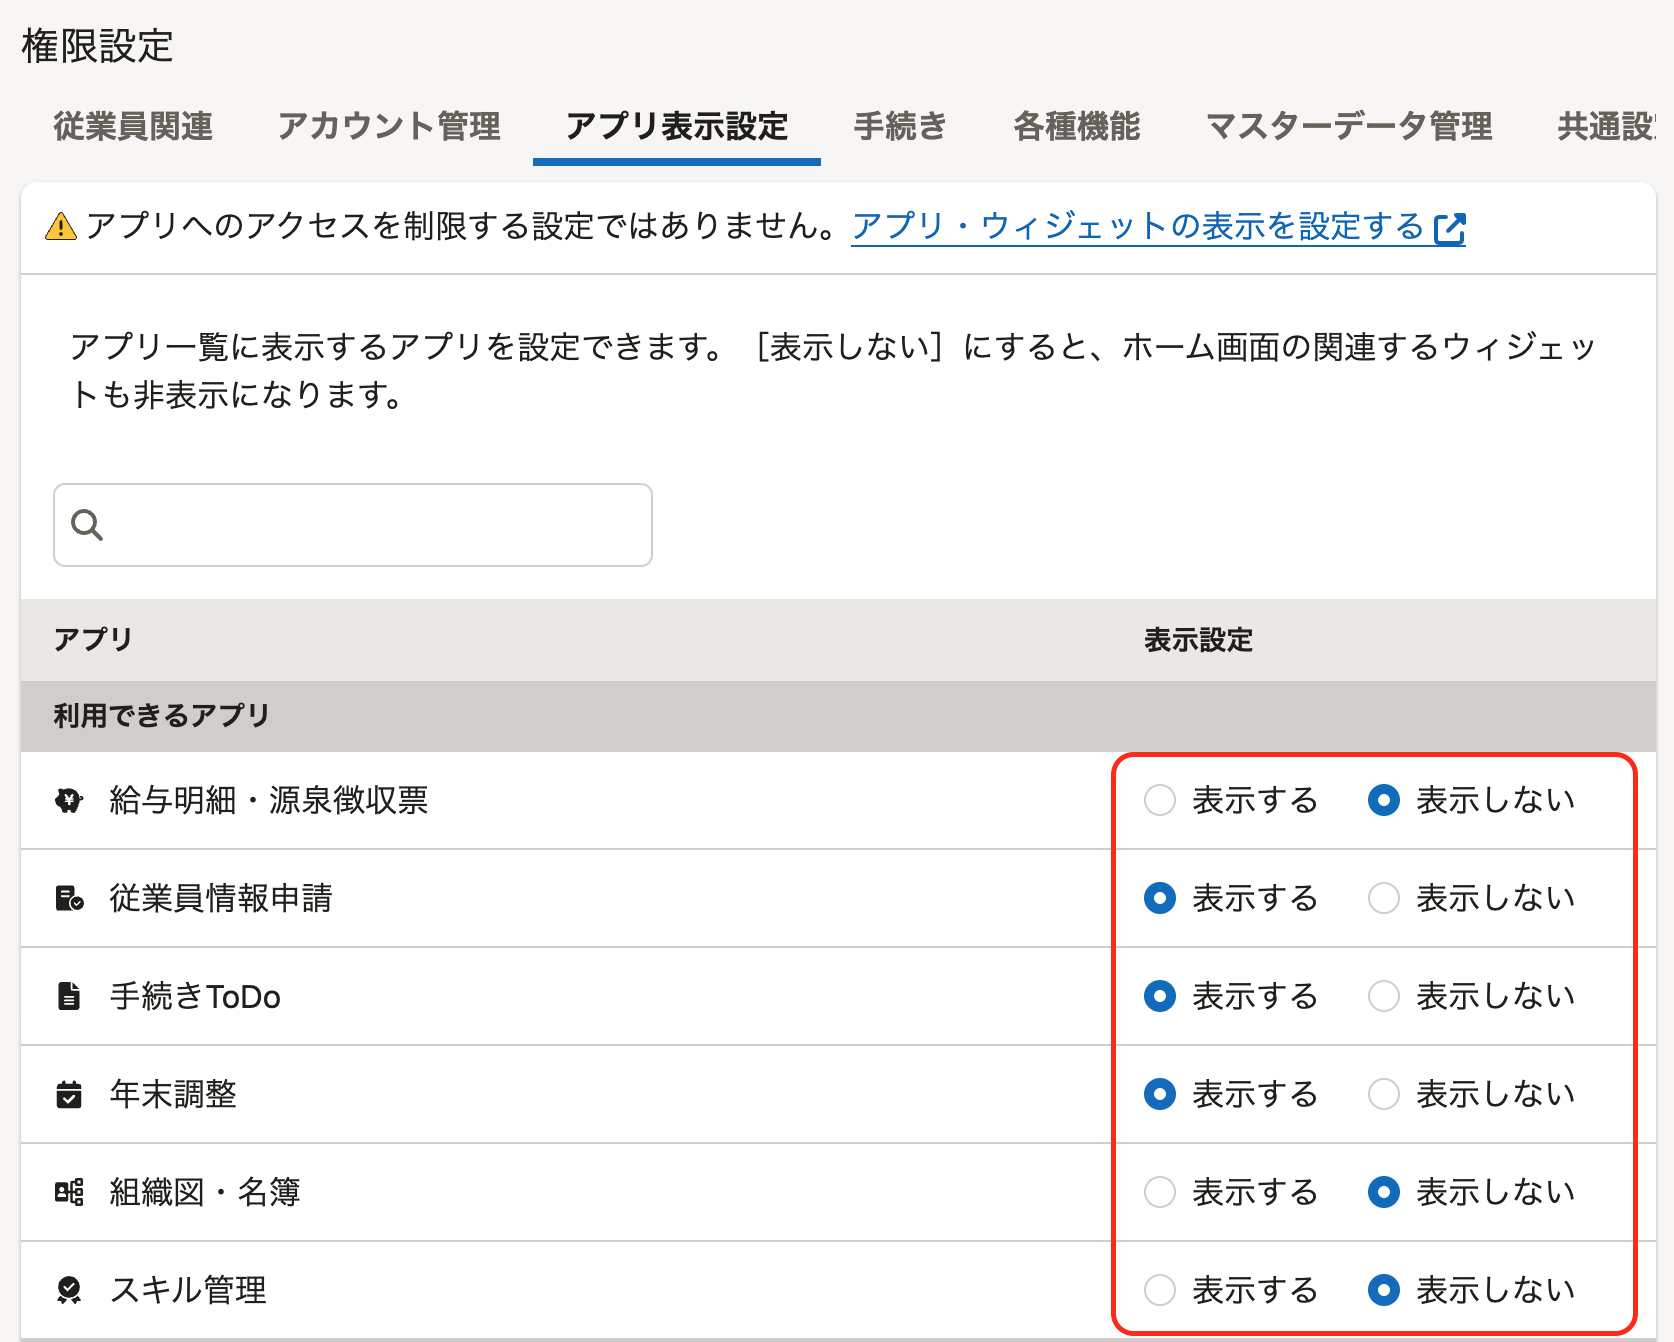The width and height of the screenshot is (1674, 1342).
Task: Open the アカウント管理 tab
Action: tap(389, 126)
